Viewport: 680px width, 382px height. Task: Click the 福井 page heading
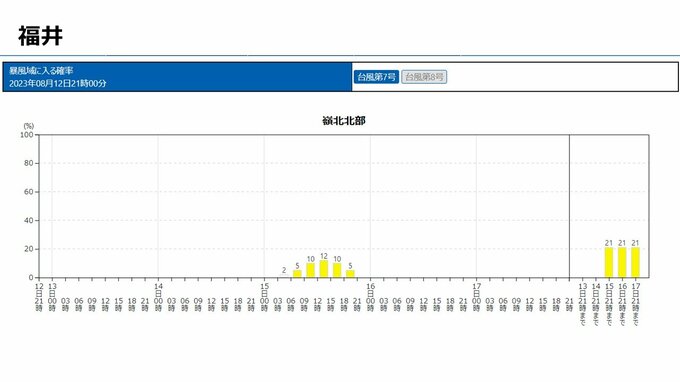(x=40, y=36)
